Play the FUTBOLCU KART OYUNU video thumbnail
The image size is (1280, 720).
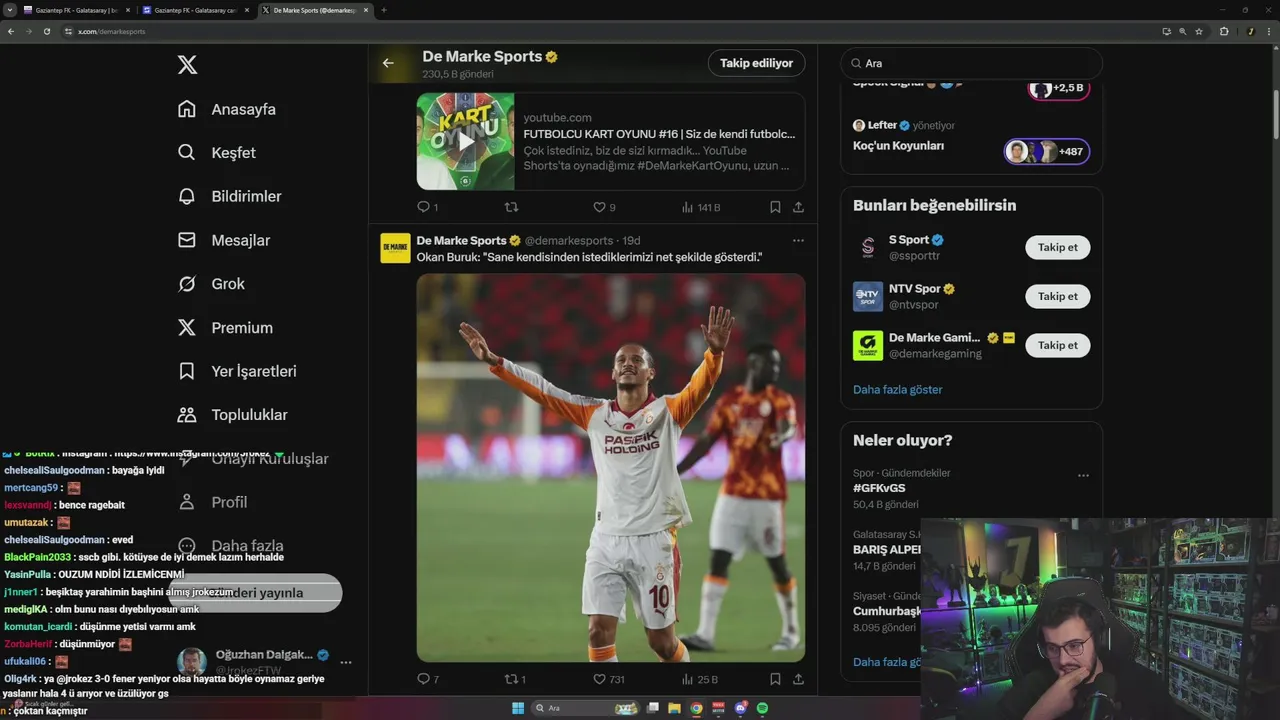click(x=466, y=141)
